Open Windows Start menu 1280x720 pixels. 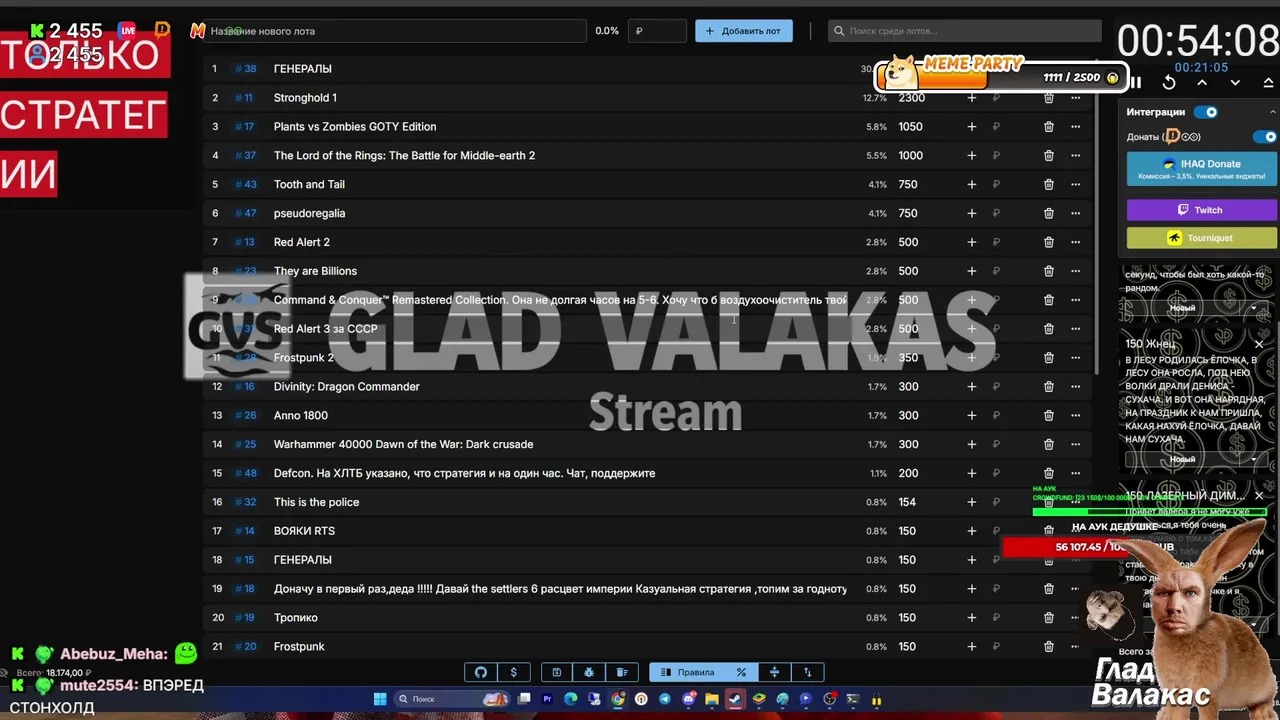coord(380,699)
